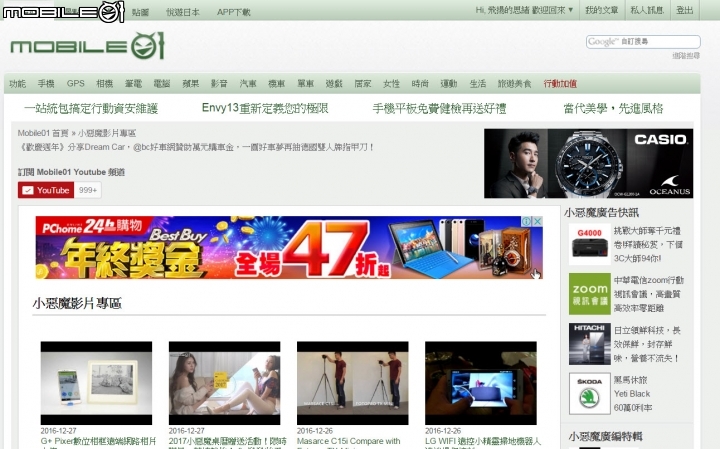Open the 悅遊日本 top link
The height and width of the screenshot is (449, 720).
pyautogui.click(x=183, y=12)
